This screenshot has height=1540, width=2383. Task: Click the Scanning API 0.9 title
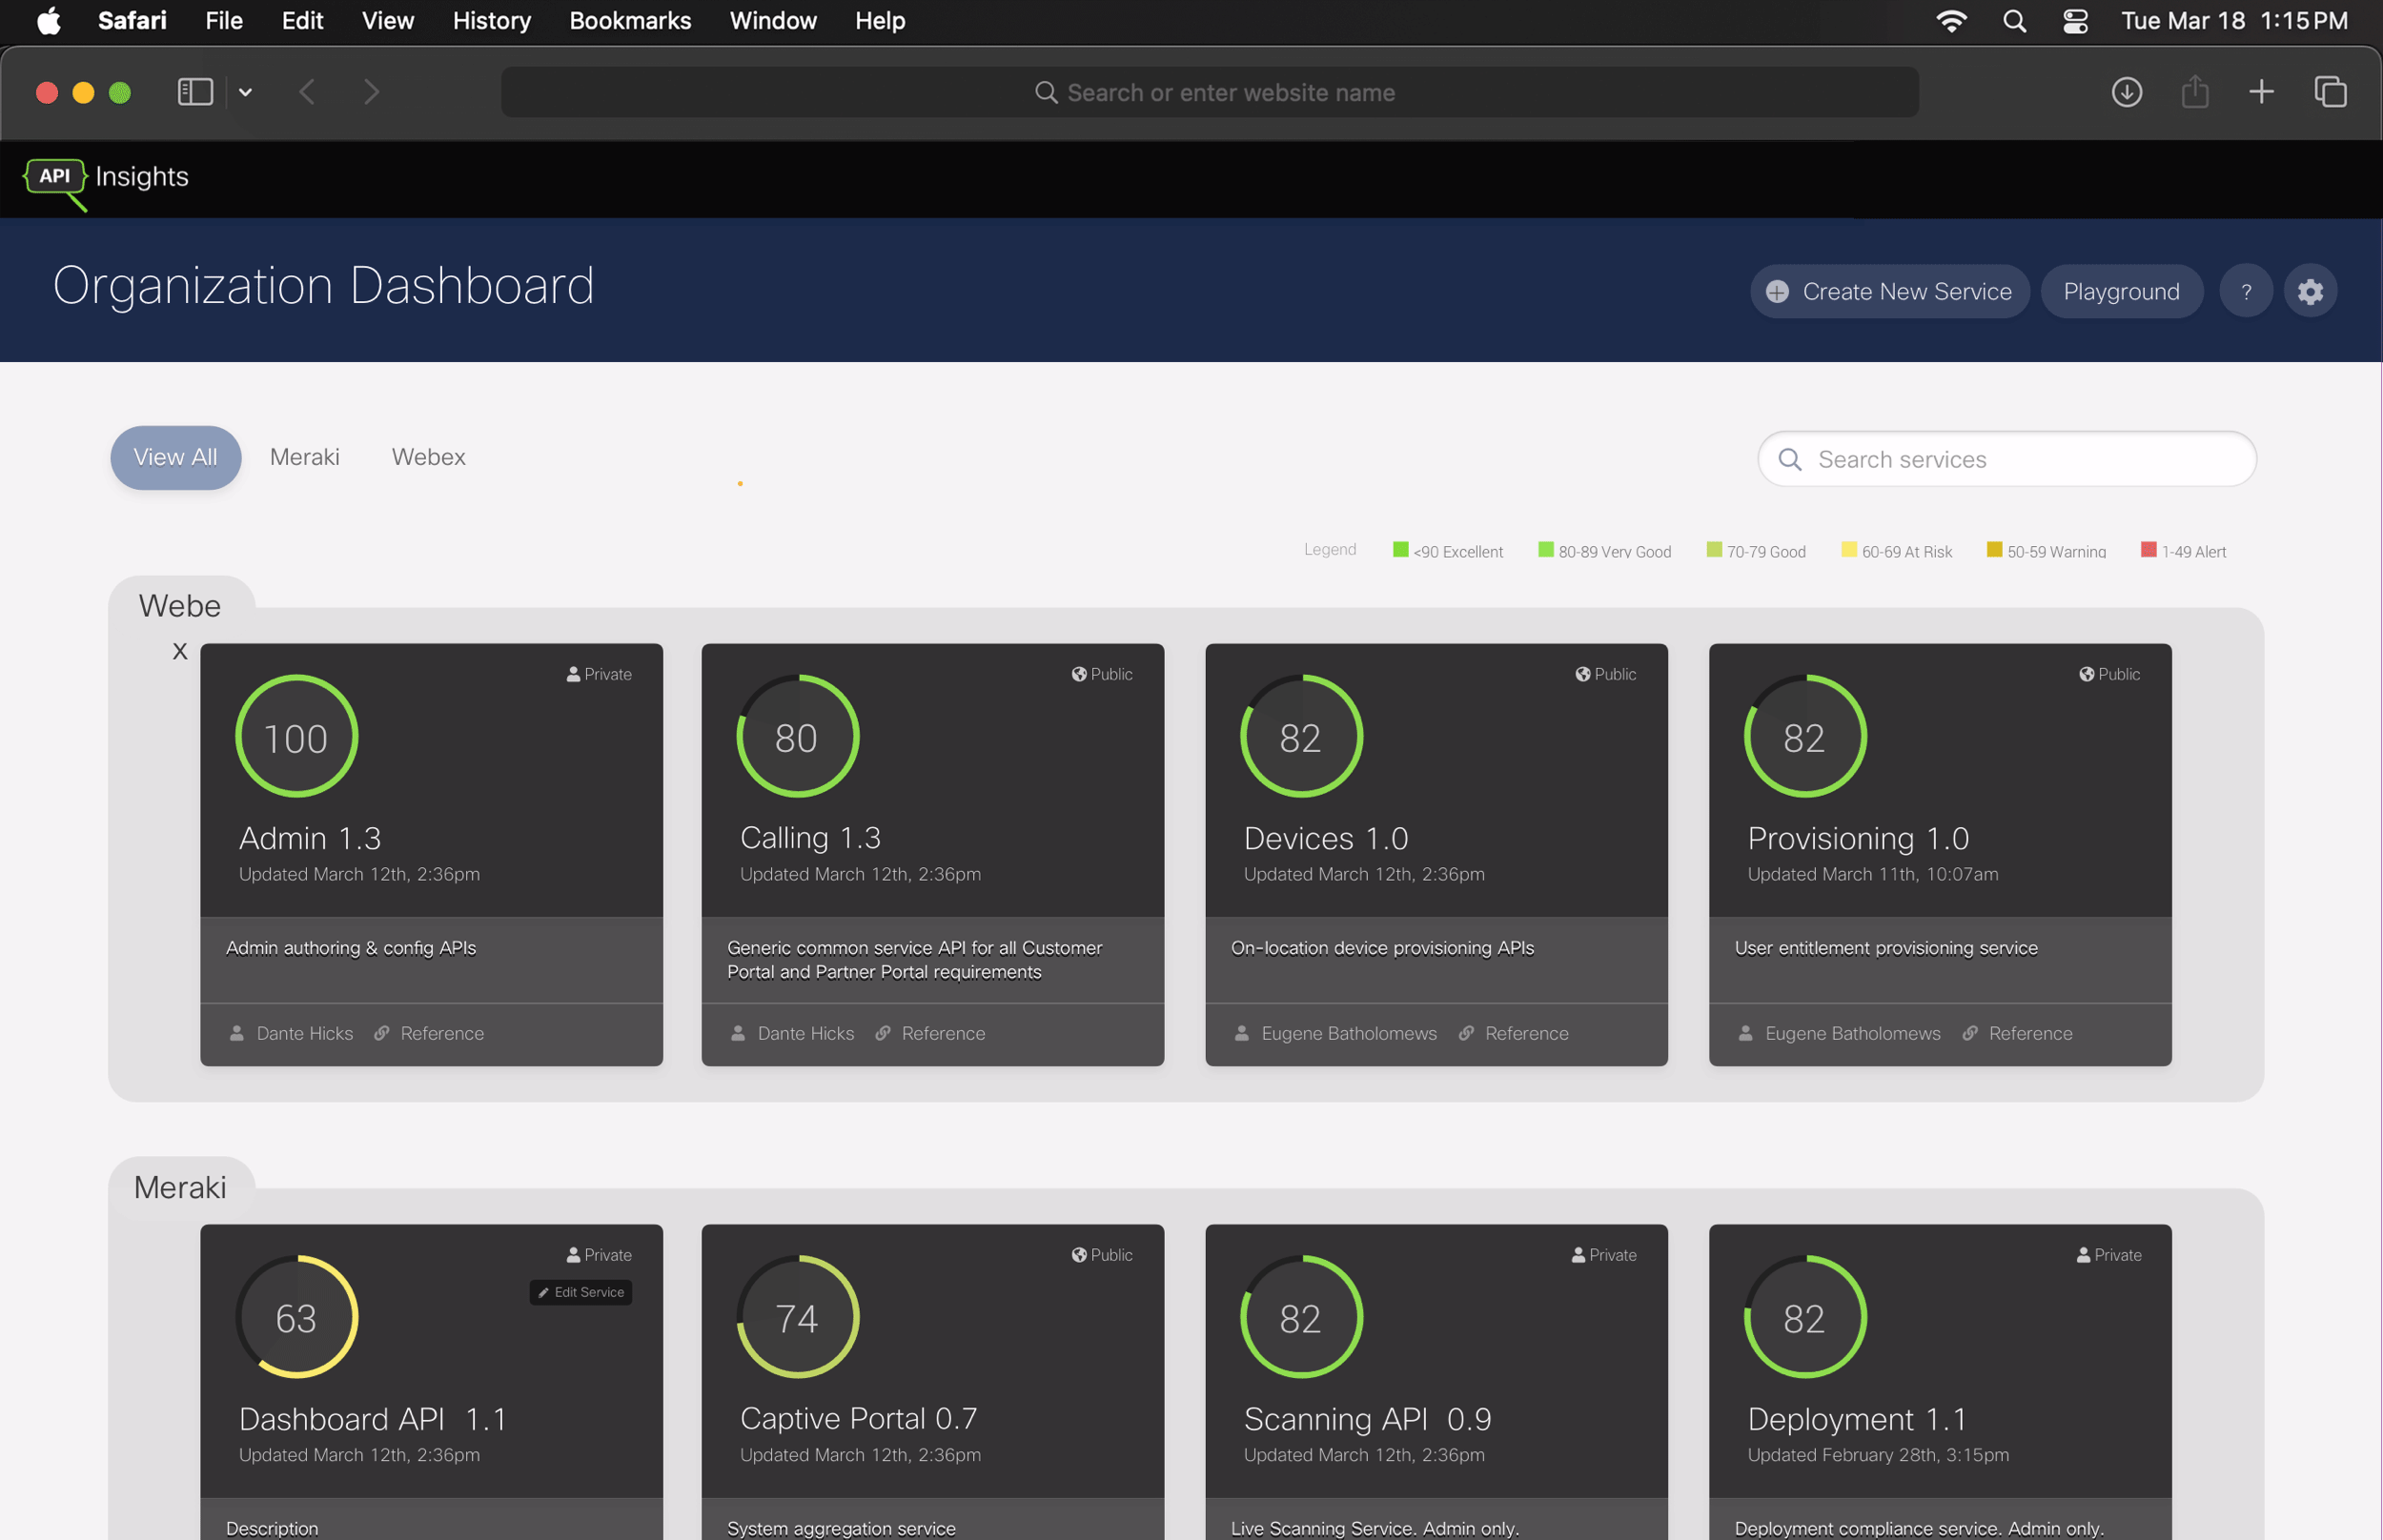pyautogui.click(x=1367, y=1419)
